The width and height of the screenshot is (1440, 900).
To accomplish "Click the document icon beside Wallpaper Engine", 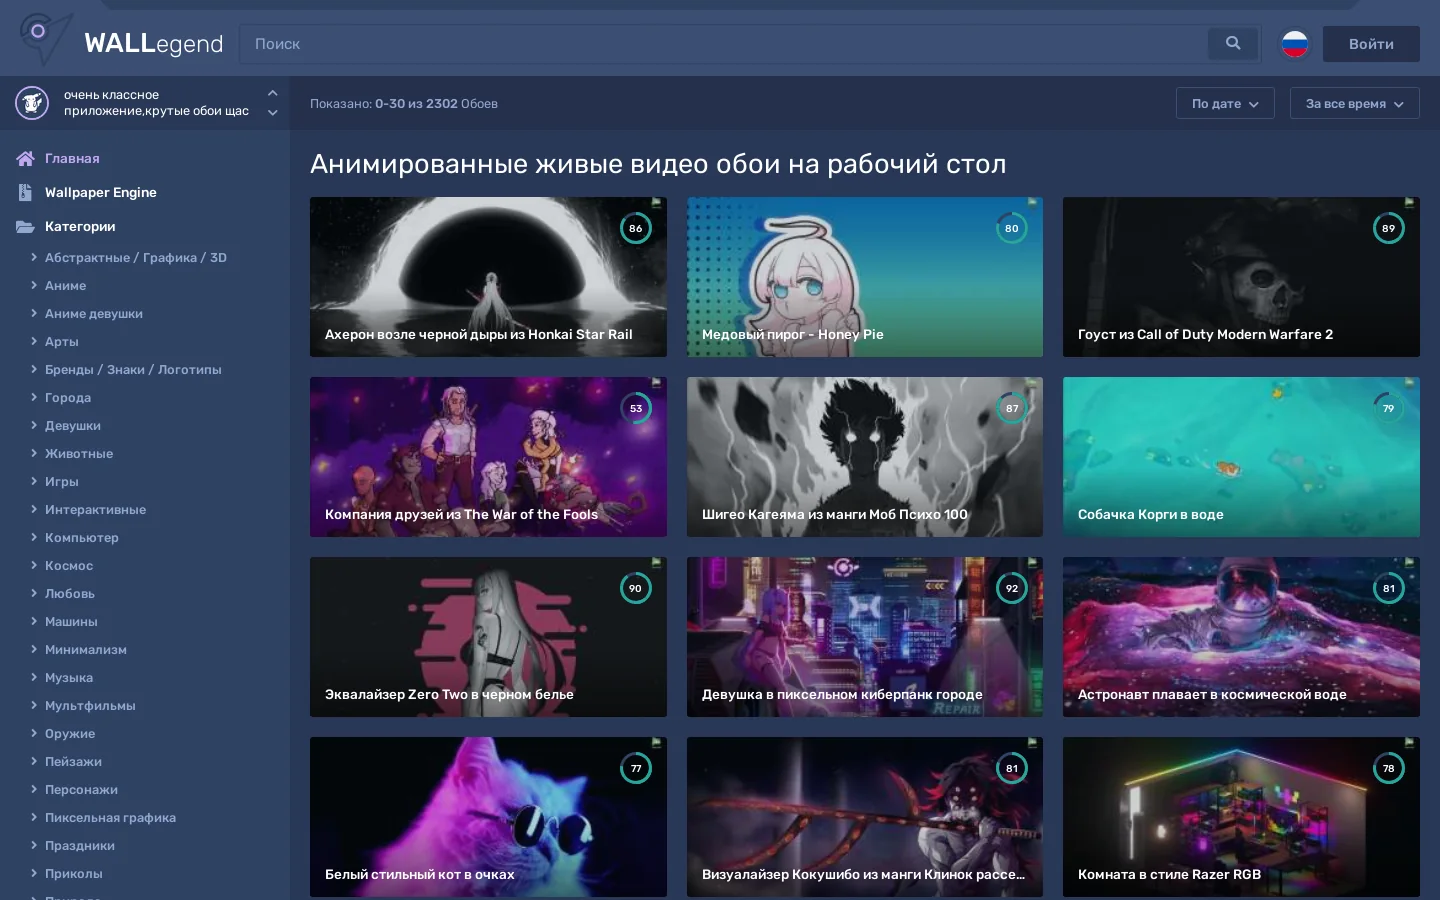I will [25, 192].
